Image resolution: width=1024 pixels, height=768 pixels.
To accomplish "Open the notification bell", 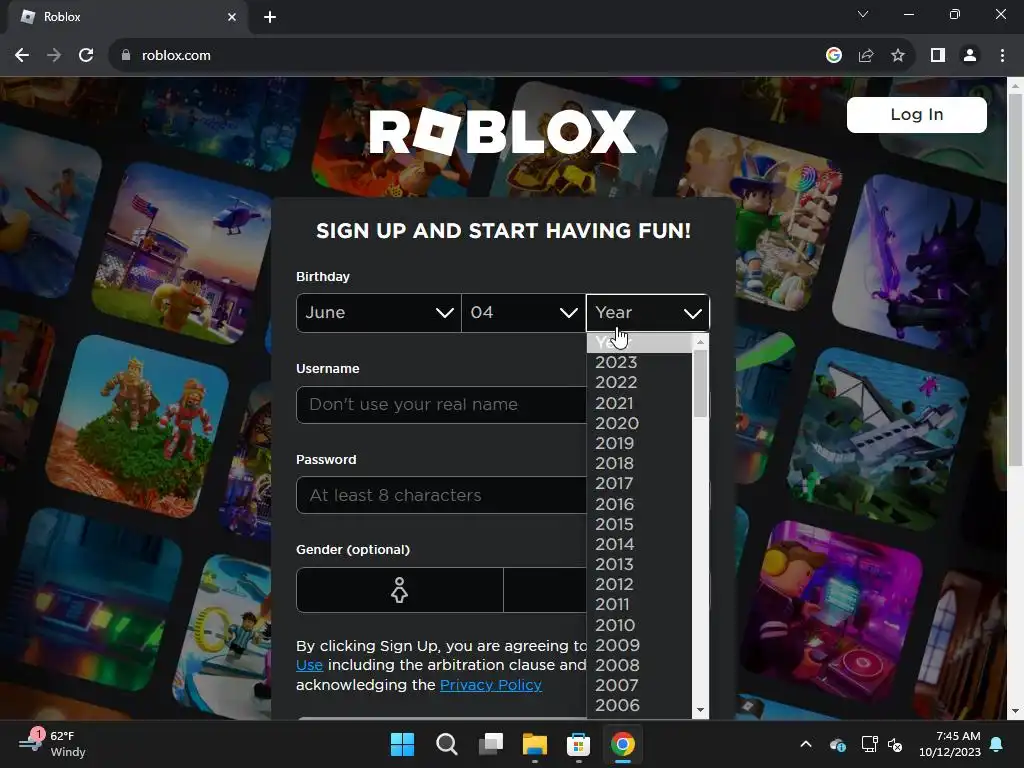I will click(997, 744).
